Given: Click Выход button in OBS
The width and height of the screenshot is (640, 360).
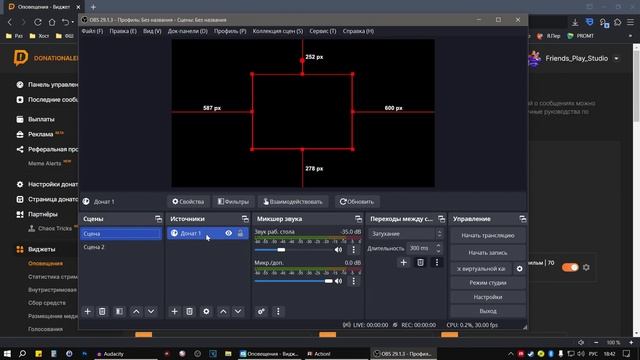Looking at the screenshot, I should (488, 311).
